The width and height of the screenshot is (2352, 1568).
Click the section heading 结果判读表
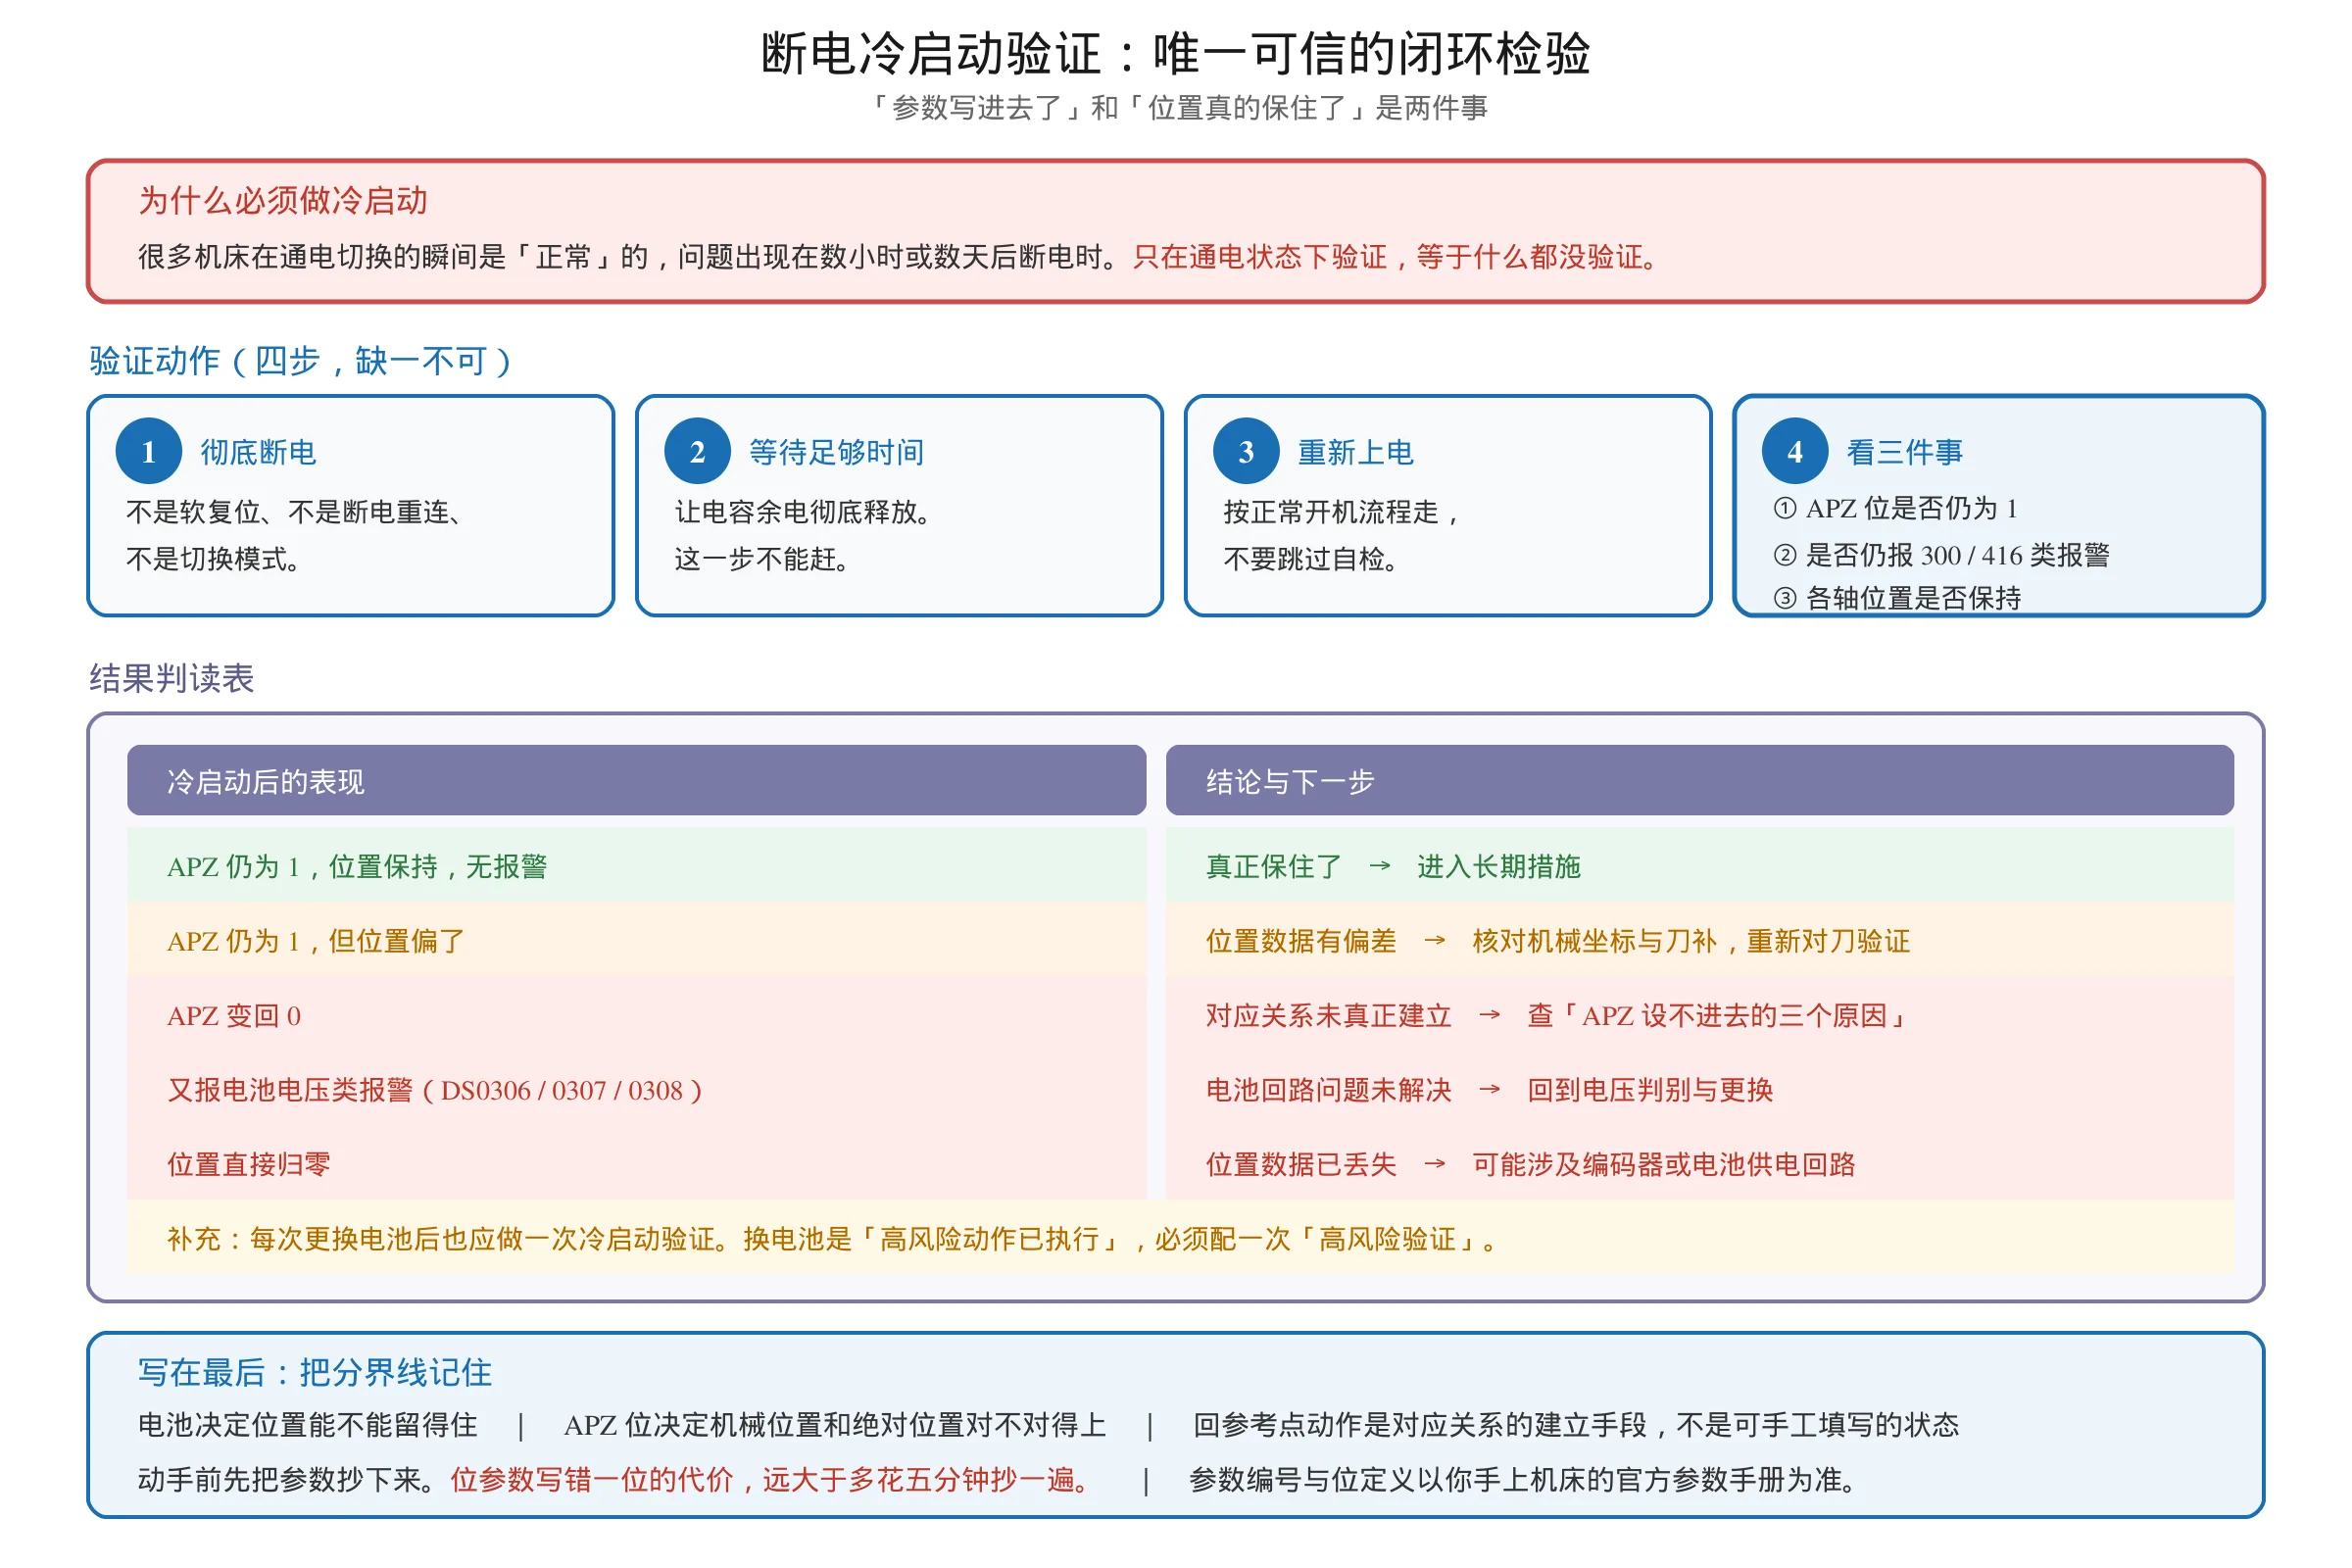[172, 679]
